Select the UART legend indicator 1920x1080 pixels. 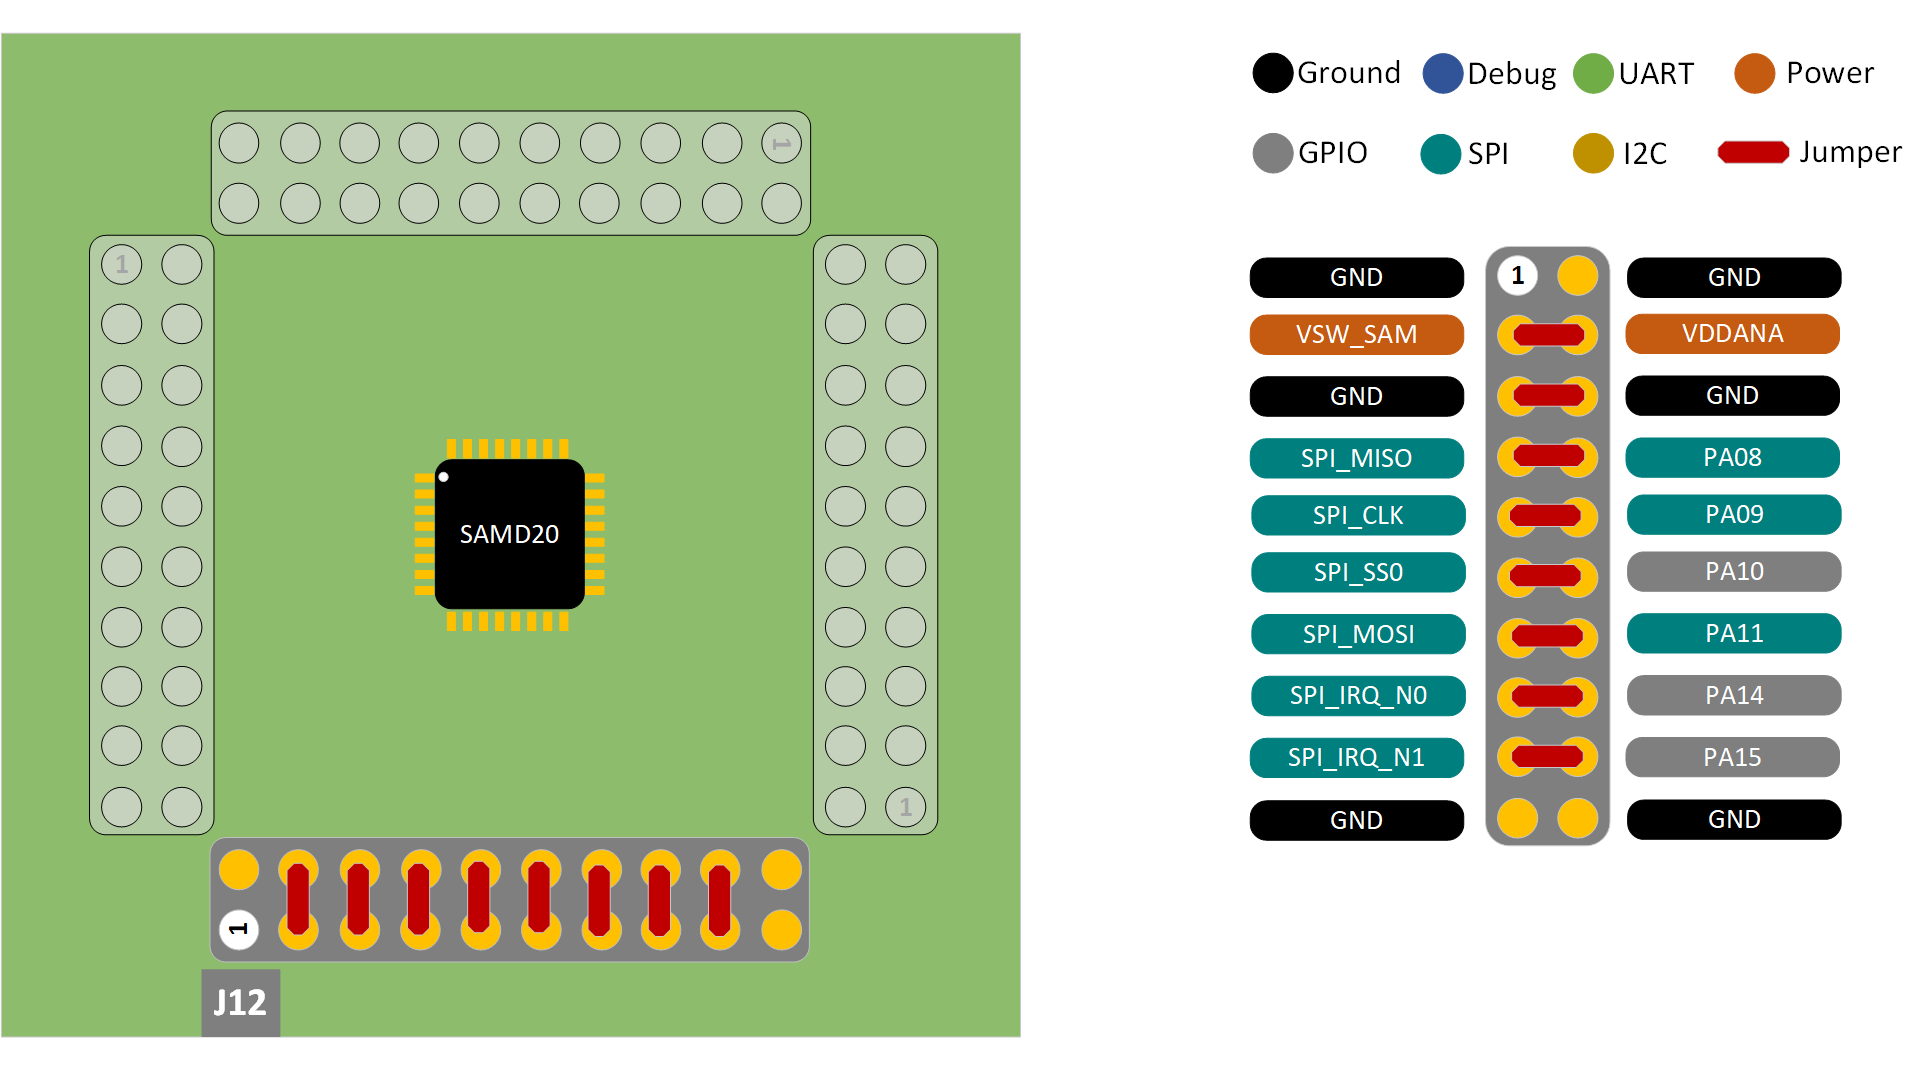point(1593,73)
